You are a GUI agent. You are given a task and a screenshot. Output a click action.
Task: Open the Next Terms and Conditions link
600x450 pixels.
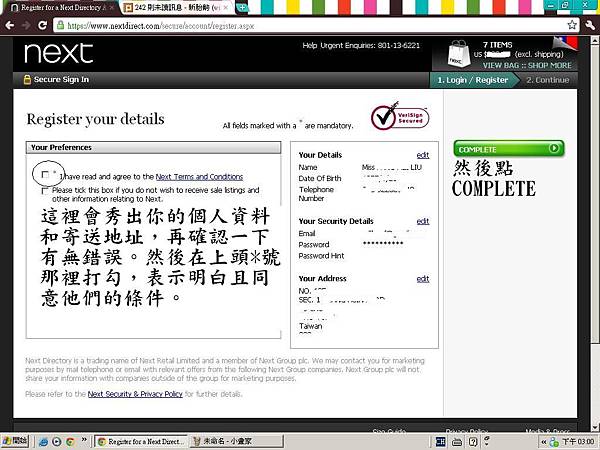click(x=199, y=177)
